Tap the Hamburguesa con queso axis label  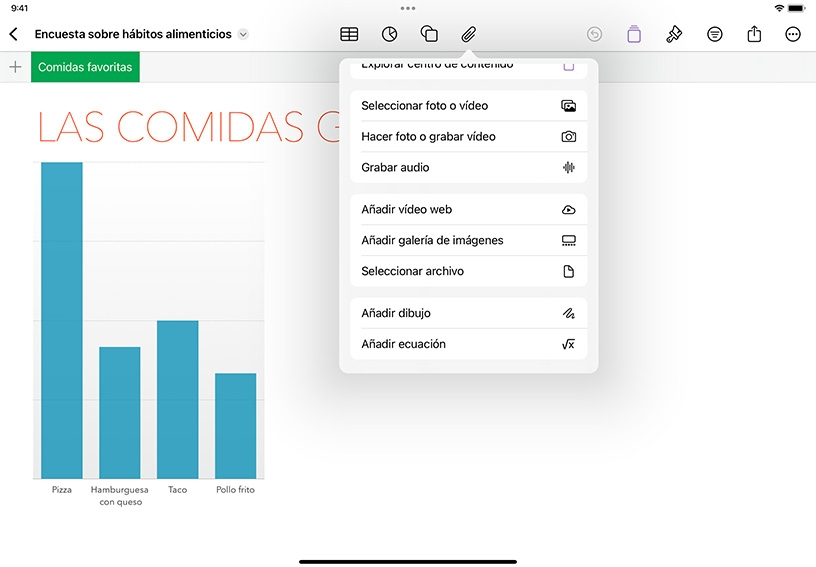(x=120, y=496)
